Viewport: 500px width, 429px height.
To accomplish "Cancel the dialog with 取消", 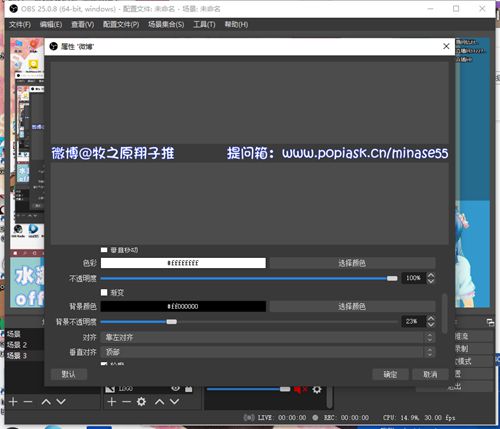I will [430, 374].
